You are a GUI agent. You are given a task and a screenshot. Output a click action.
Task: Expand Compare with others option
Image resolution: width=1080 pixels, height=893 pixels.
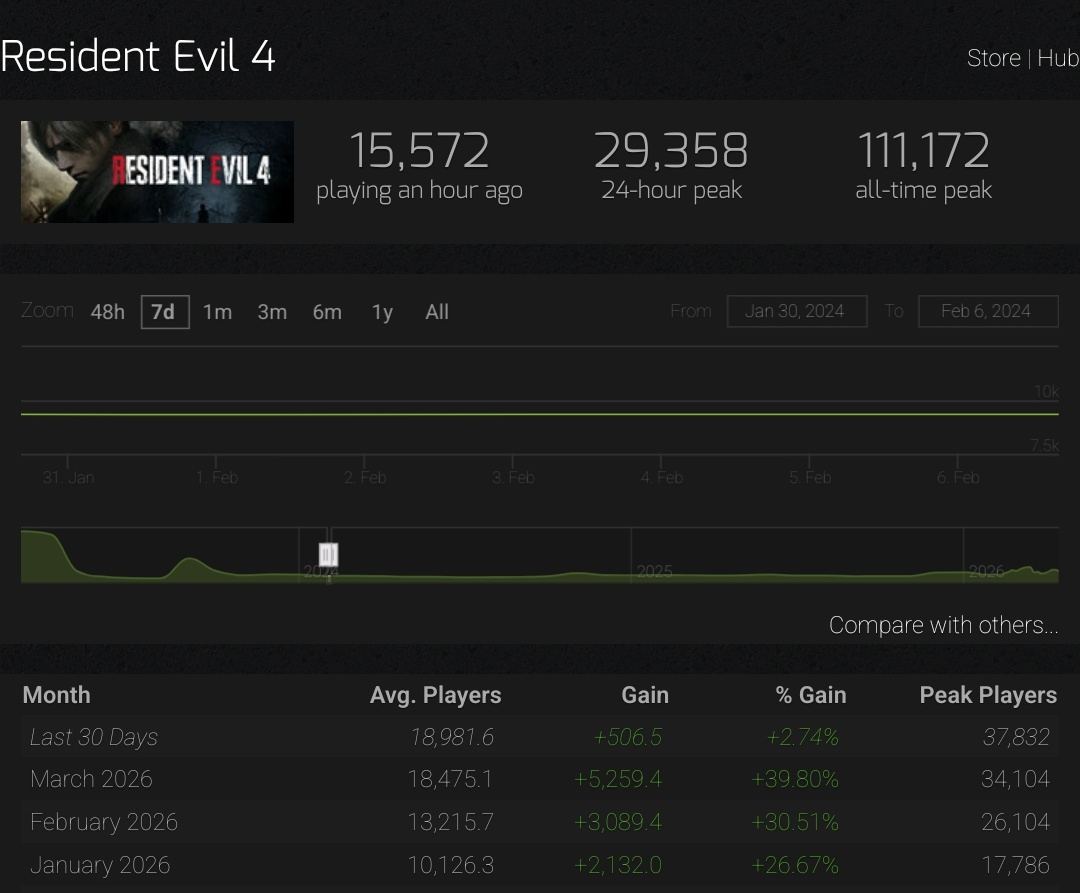coord(944,625)
